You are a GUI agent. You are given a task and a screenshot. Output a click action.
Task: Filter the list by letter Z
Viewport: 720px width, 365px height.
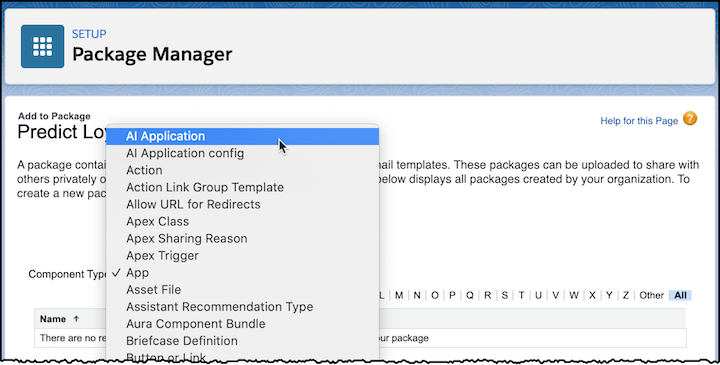(x=626, y=295)
